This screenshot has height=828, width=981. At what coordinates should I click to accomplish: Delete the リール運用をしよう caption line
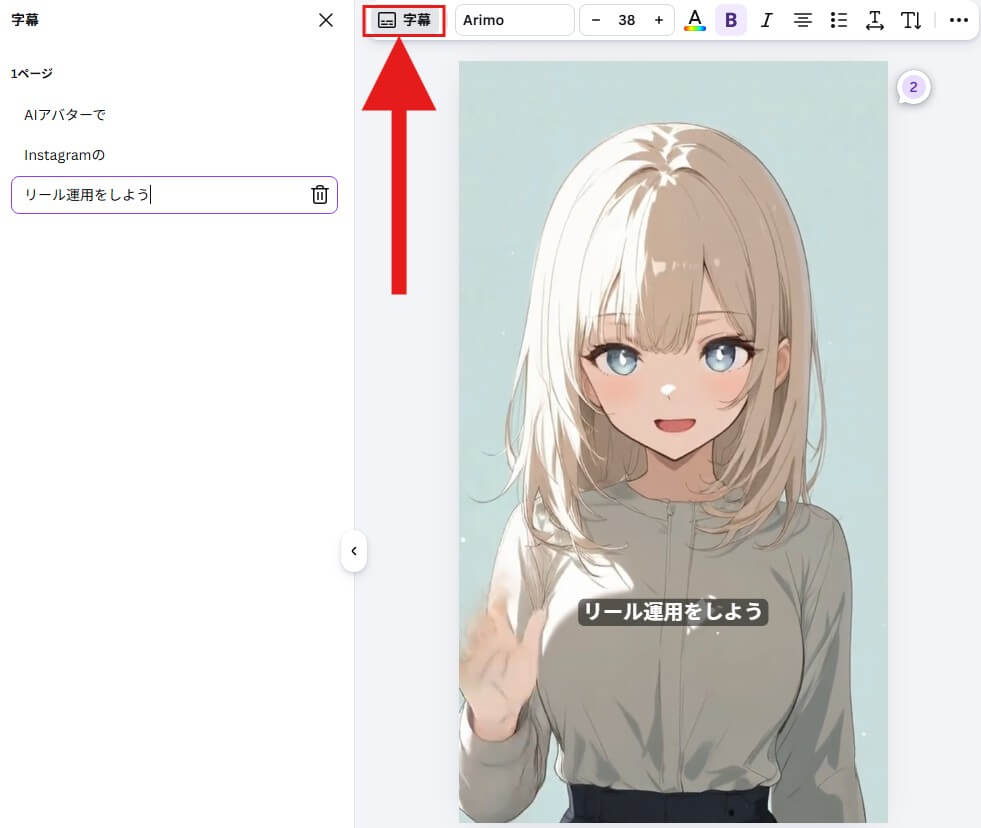(319, 195)
